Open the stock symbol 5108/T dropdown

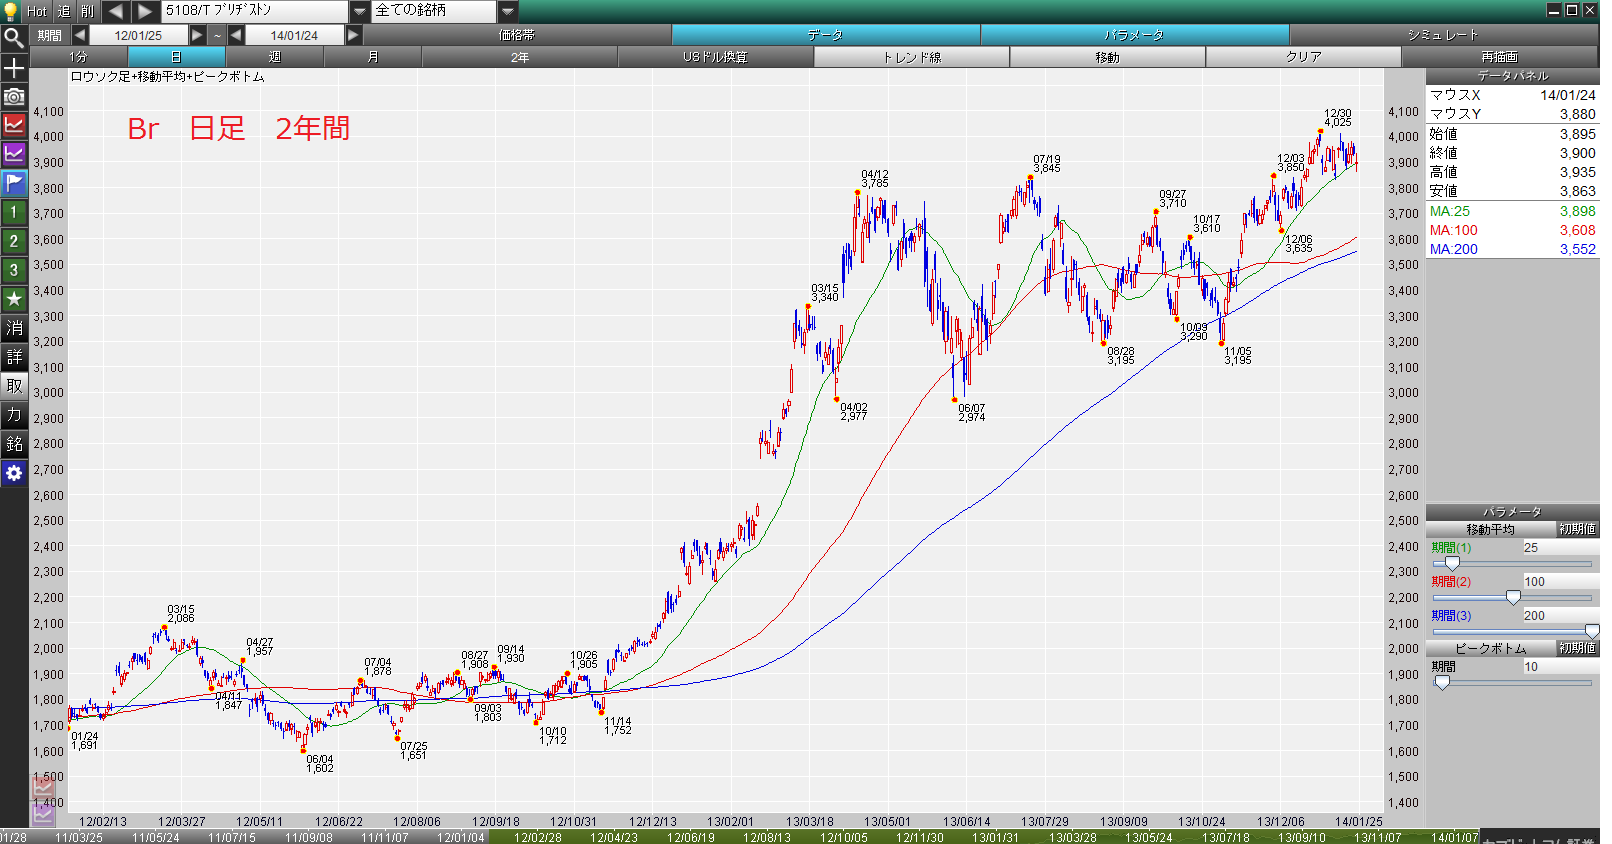360,11
